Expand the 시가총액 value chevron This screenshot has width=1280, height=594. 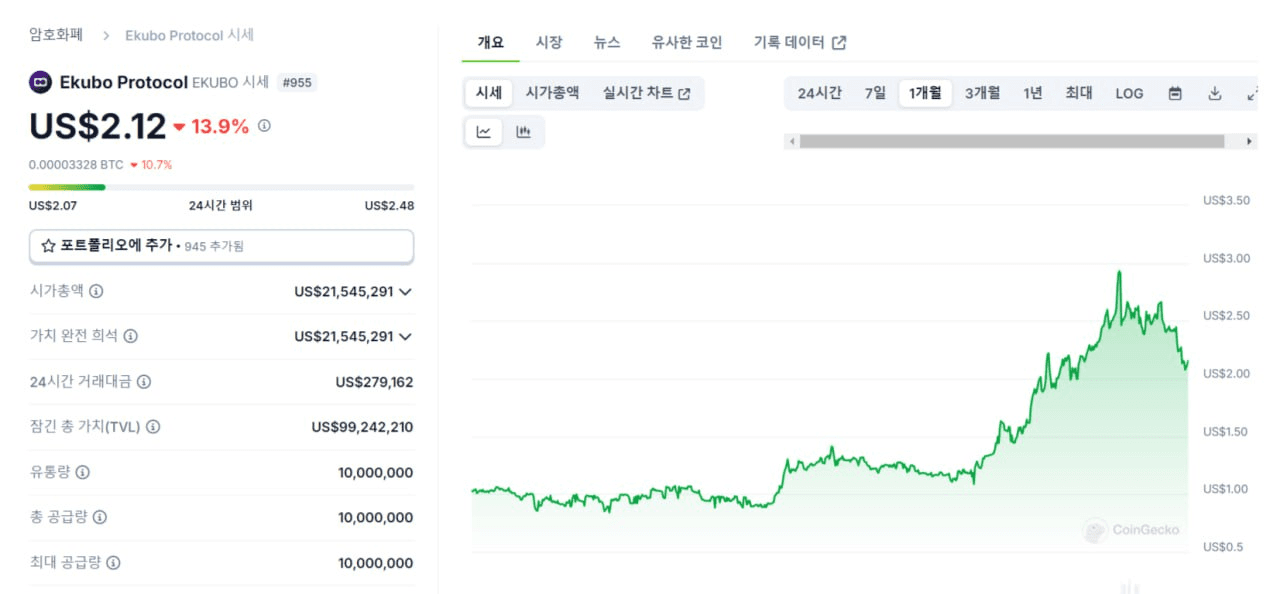click(405, 292)
